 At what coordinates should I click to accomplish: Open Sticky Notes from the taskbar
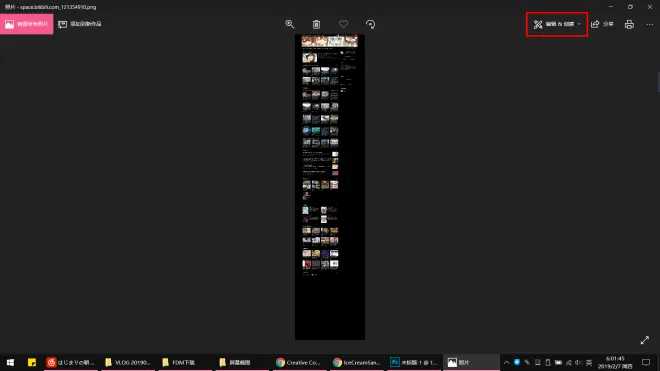click(x=32, y=363)
